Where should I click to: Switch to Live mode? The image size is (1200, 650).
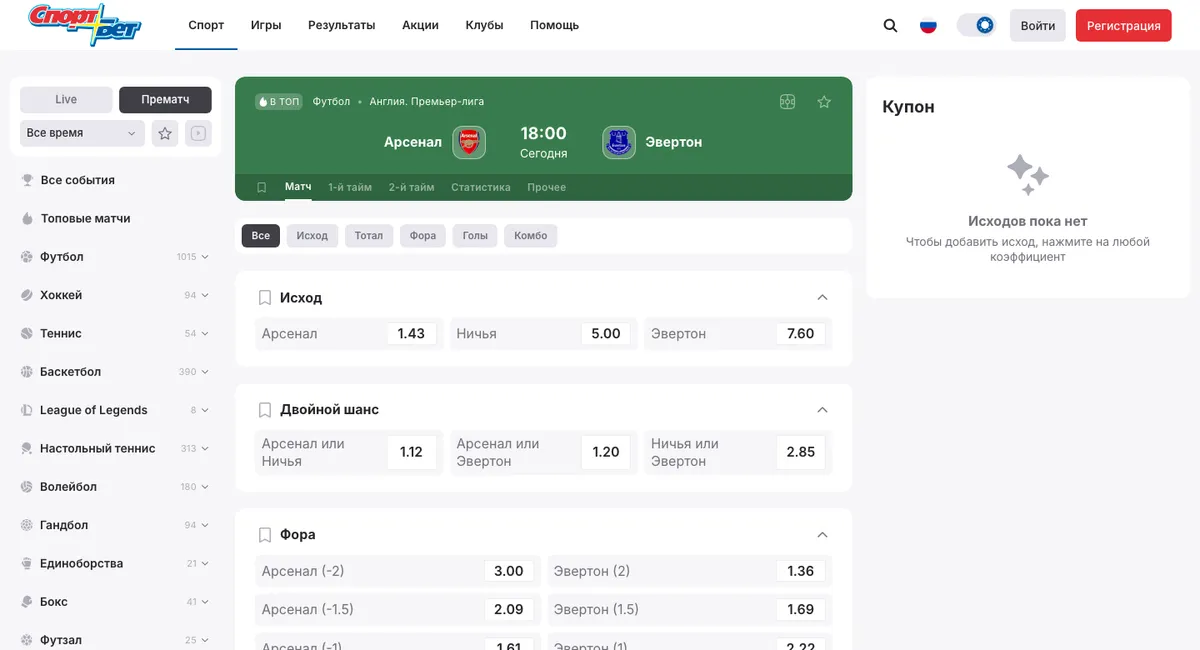(66, 100)
